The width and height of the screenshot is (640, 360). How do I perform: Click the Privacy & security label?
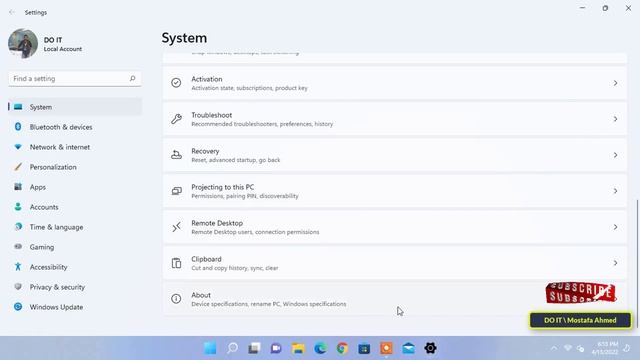point(57,287)
